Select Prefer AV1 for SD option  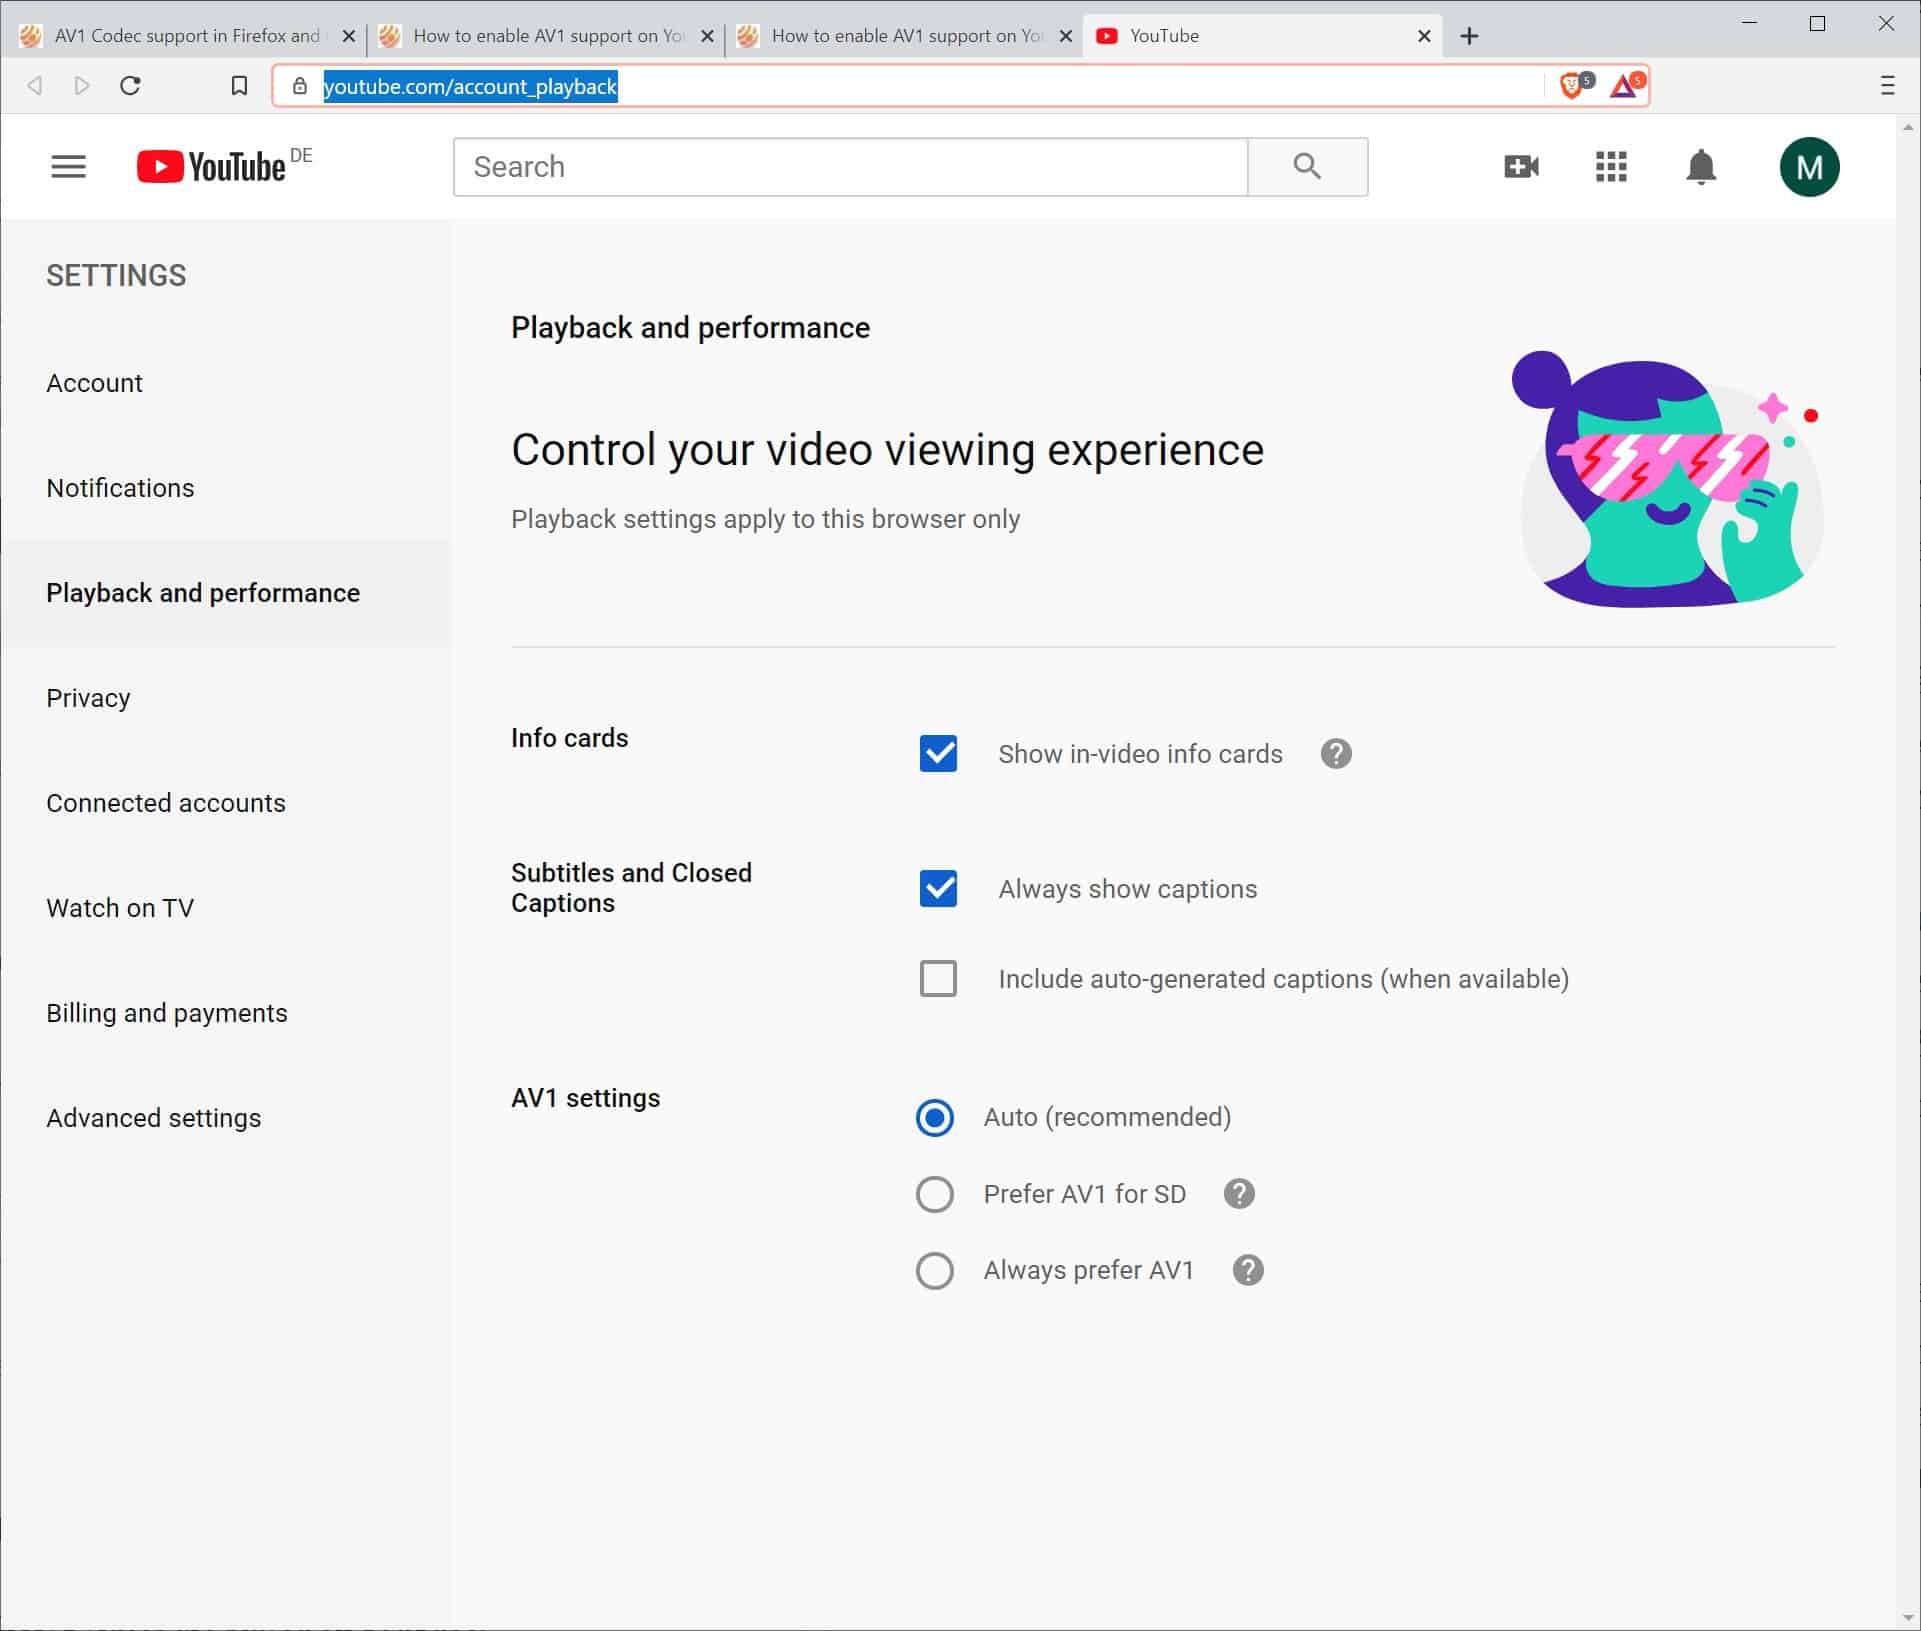tap(935, 1194)
